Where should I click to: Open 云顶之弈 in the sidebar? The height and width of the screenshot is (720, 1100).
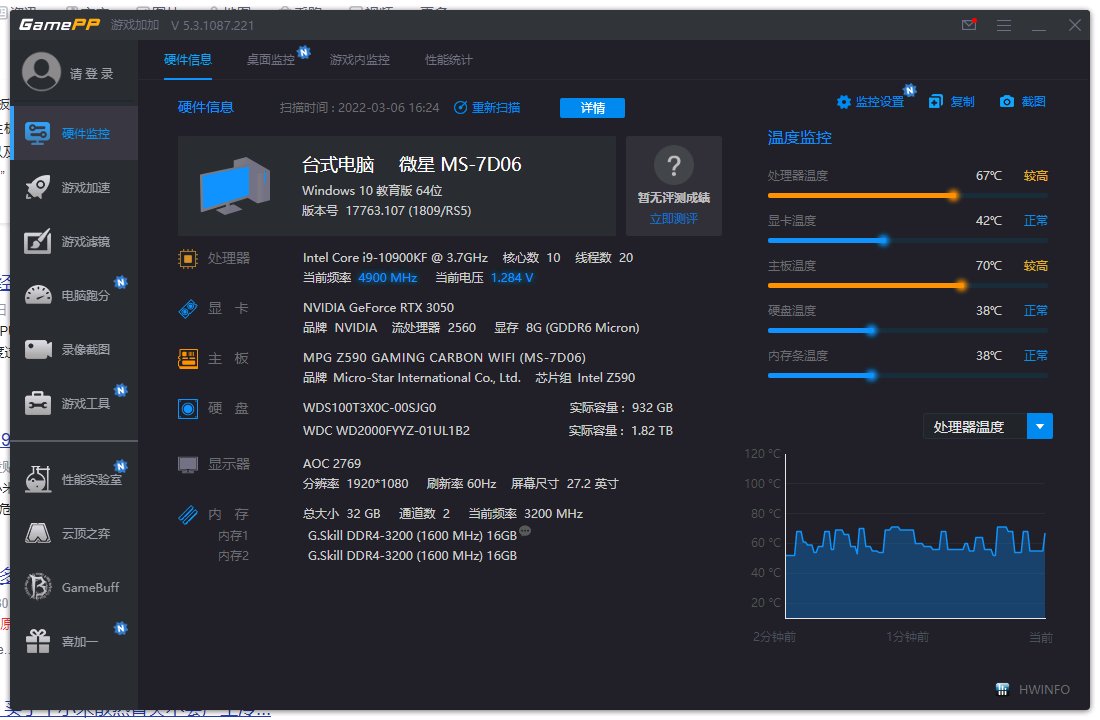click(x=74, y=533)
